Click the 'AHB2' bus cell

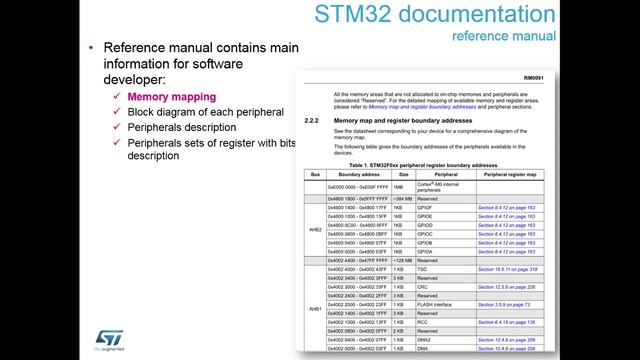315,230
